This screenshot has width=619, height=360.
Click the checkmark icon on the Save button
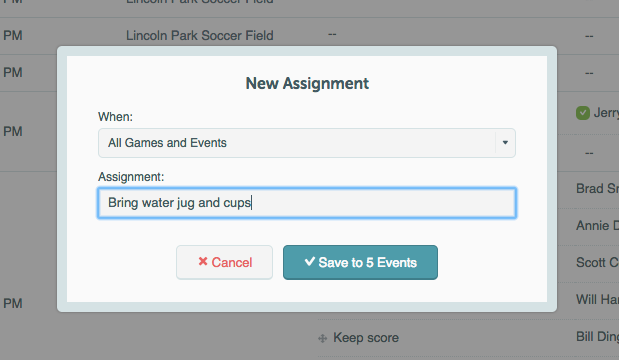(x=310, y=261)
